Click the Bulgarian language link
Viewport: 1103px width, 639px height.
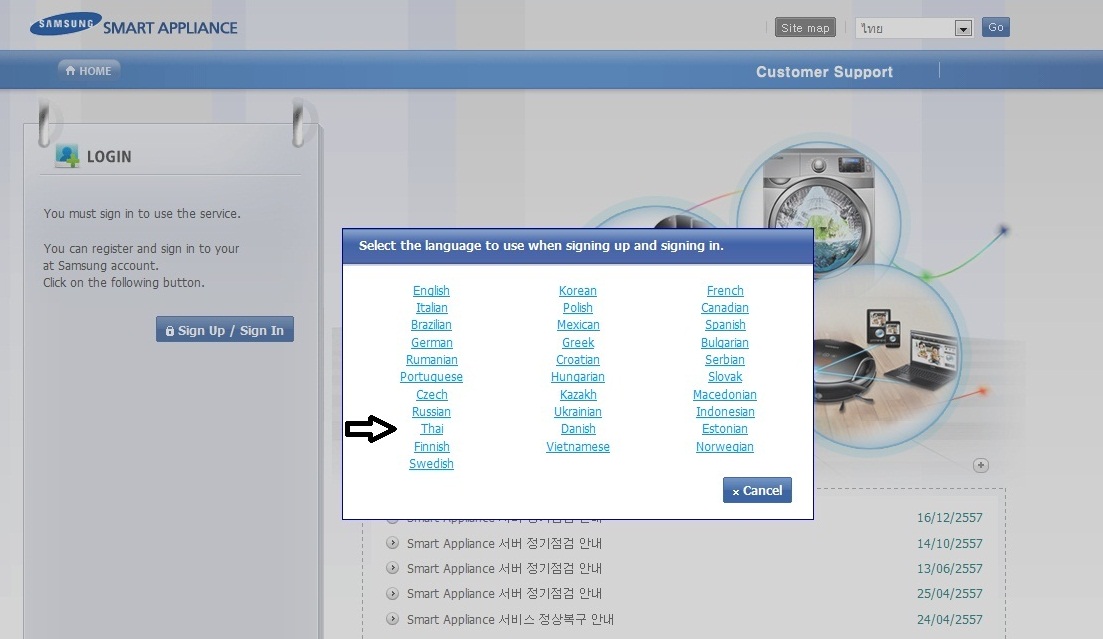pos(725,343)
